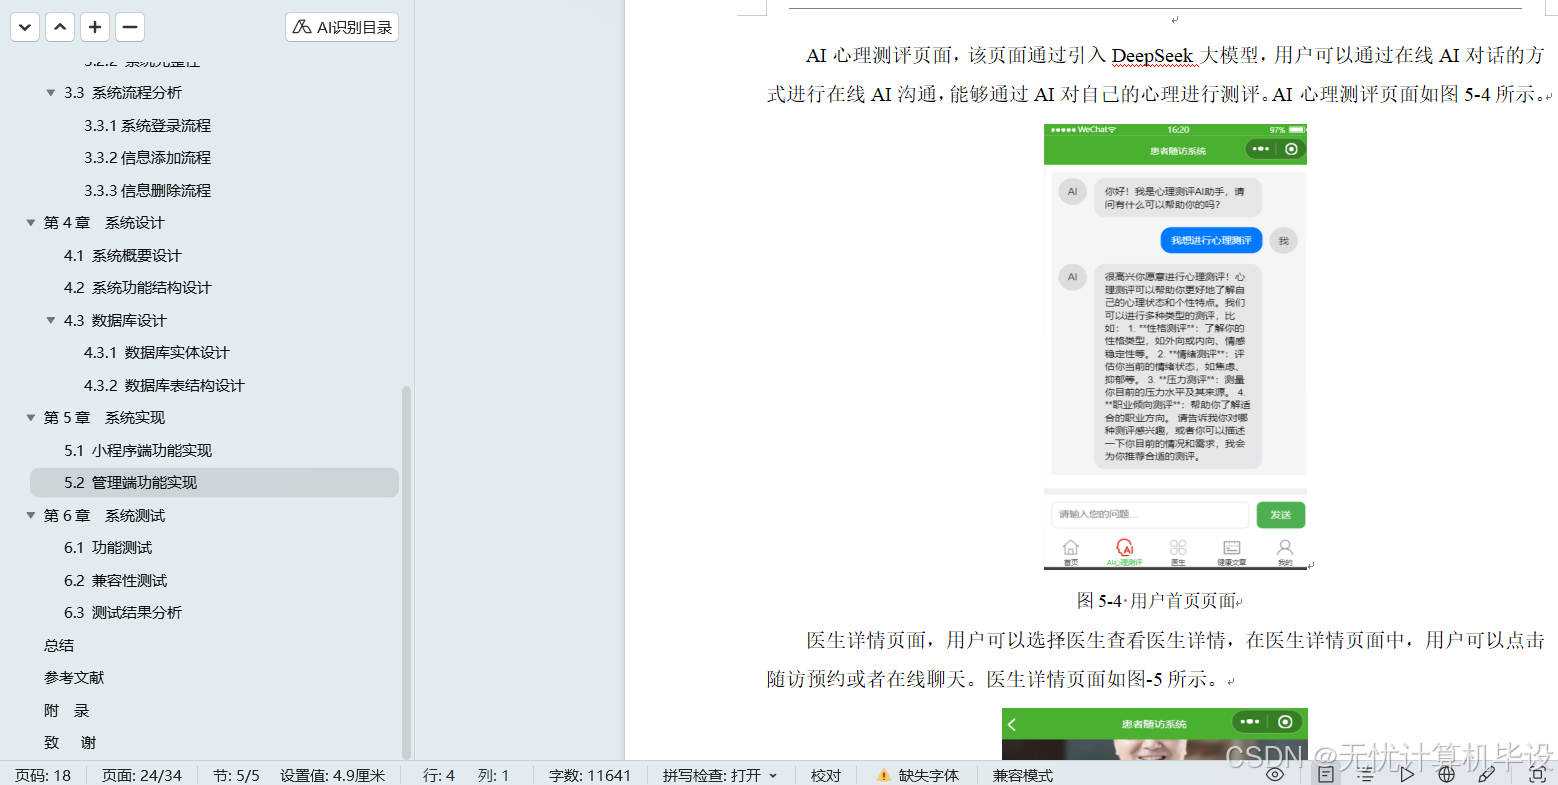Zoom in with the plus icon

click(94, 27)
